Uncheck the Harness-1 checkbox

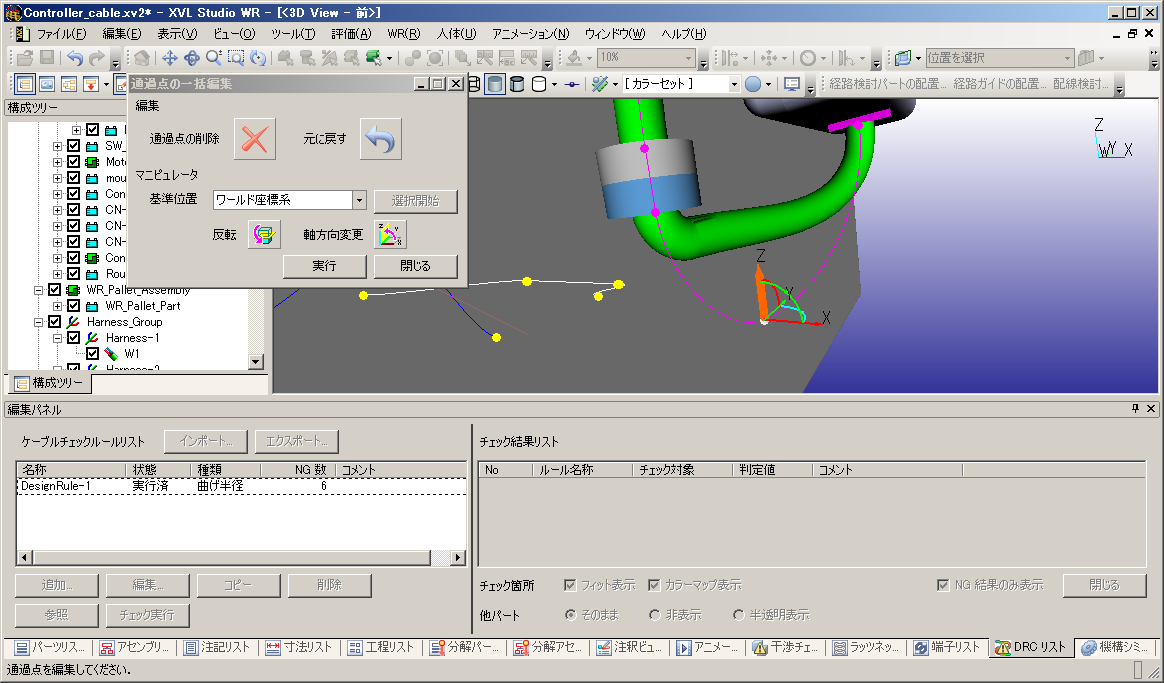tap(73, 338)
